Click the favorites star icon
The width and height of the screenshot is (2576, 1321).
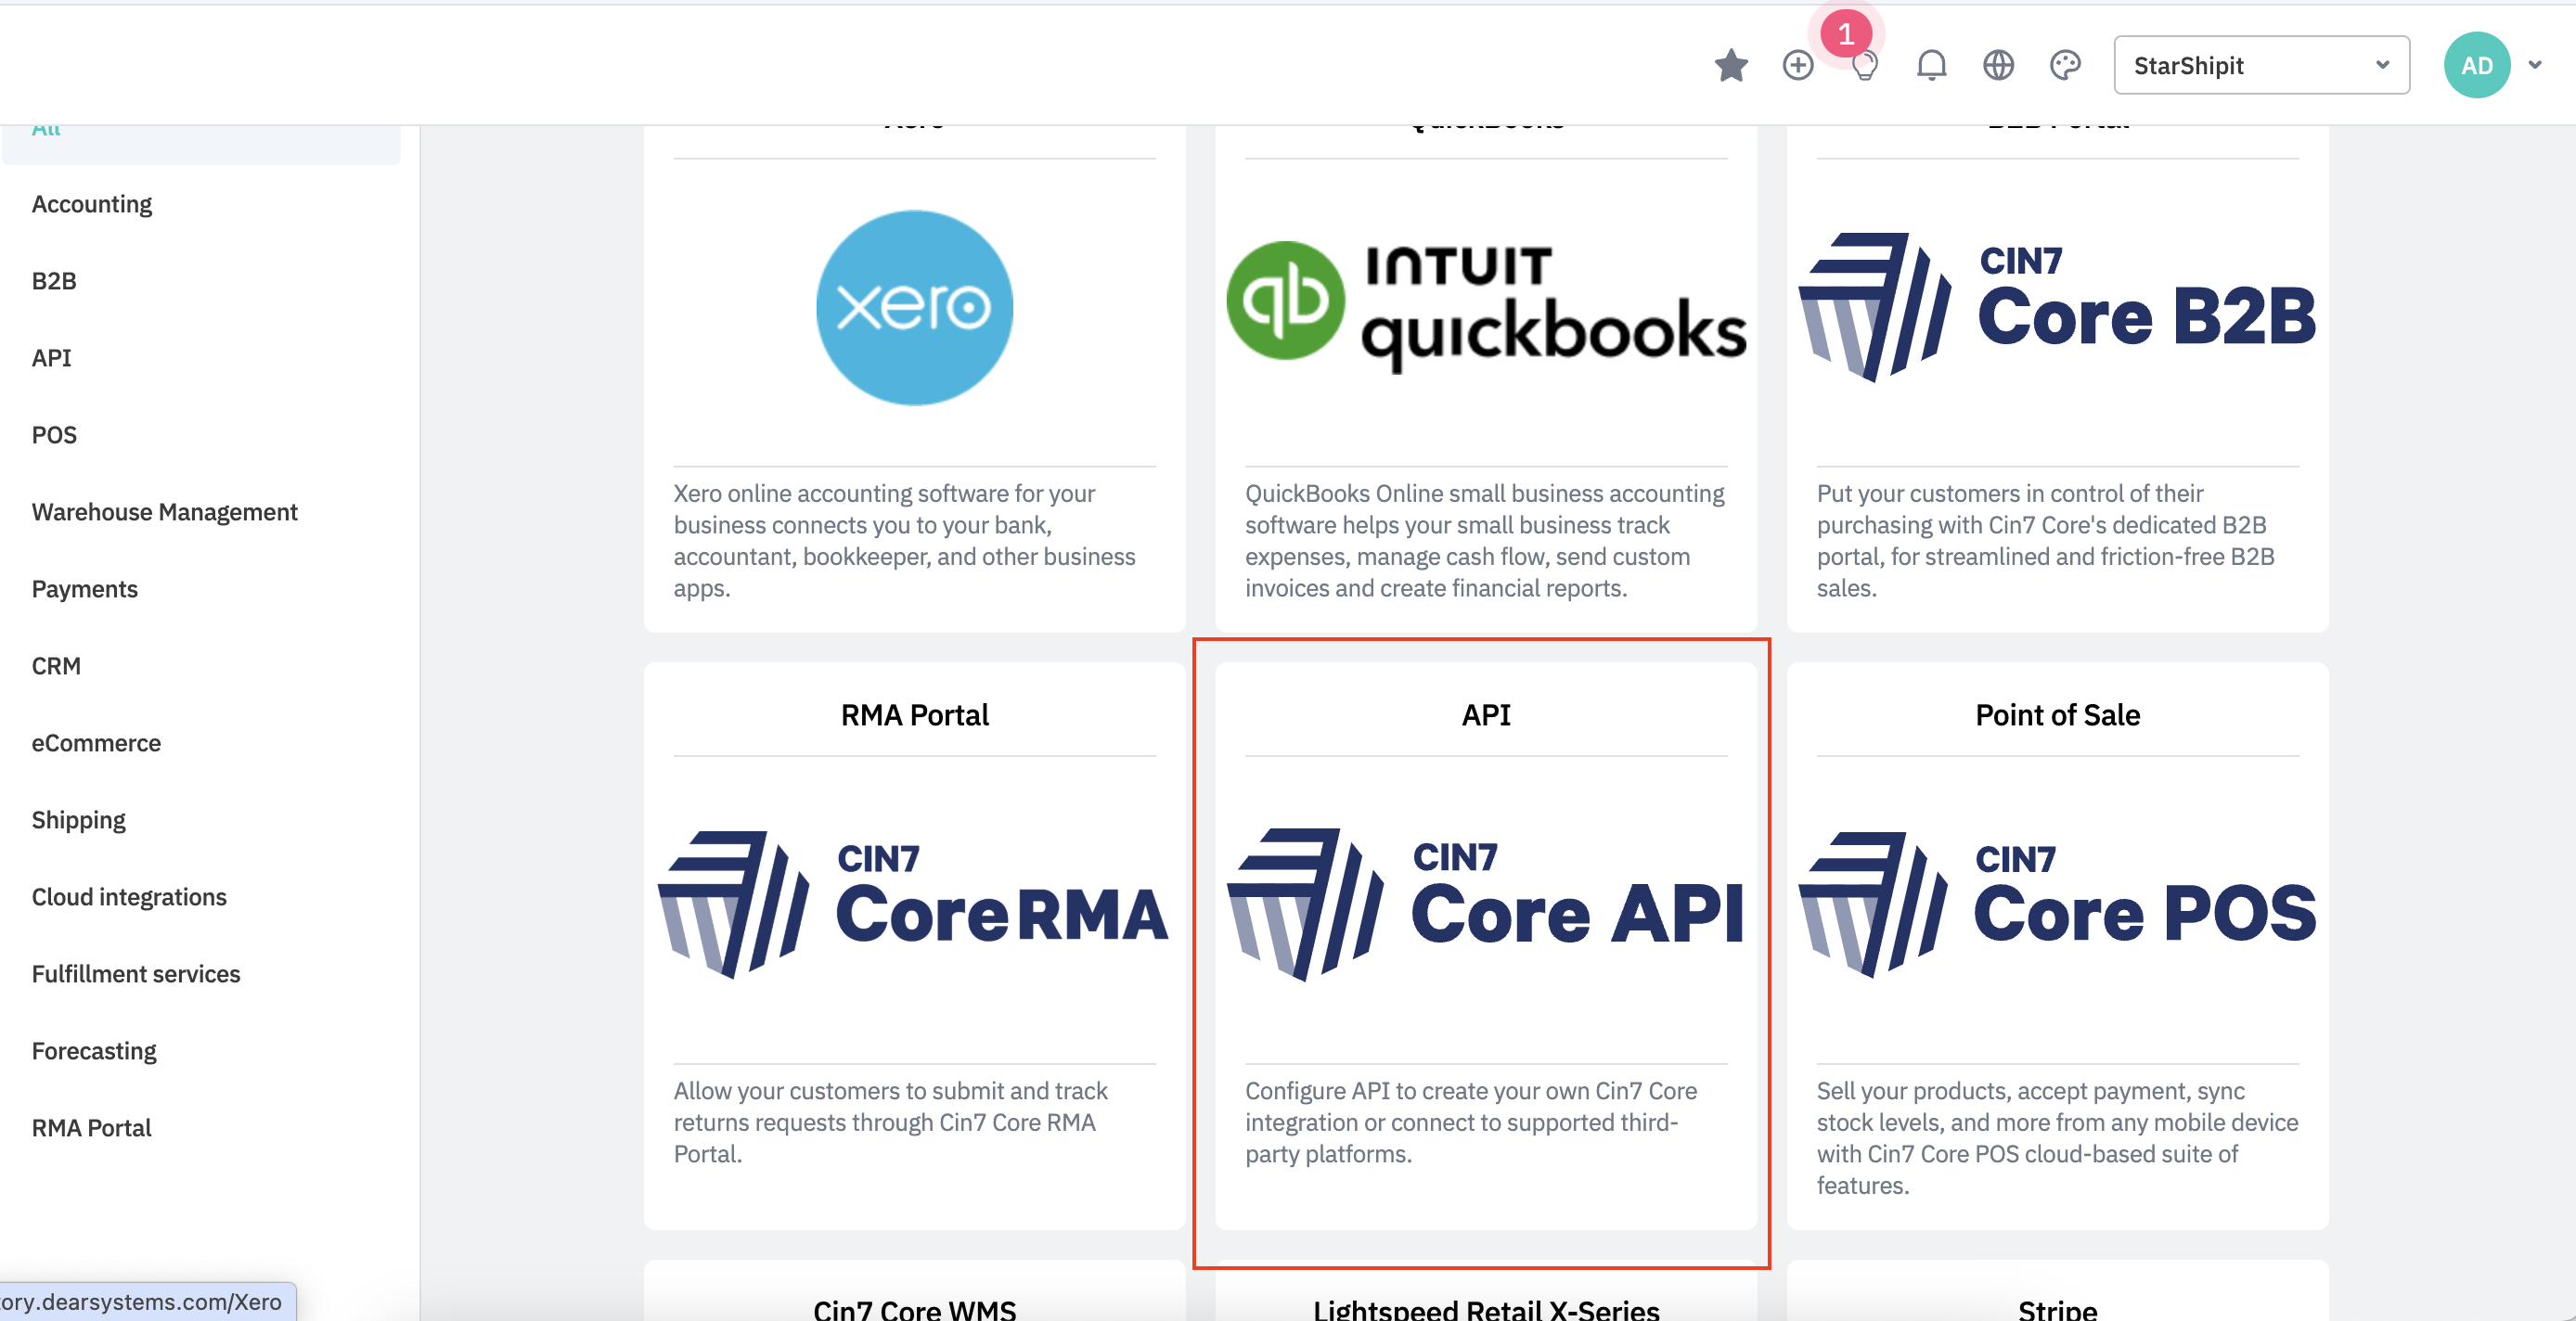click(1731, 66)
